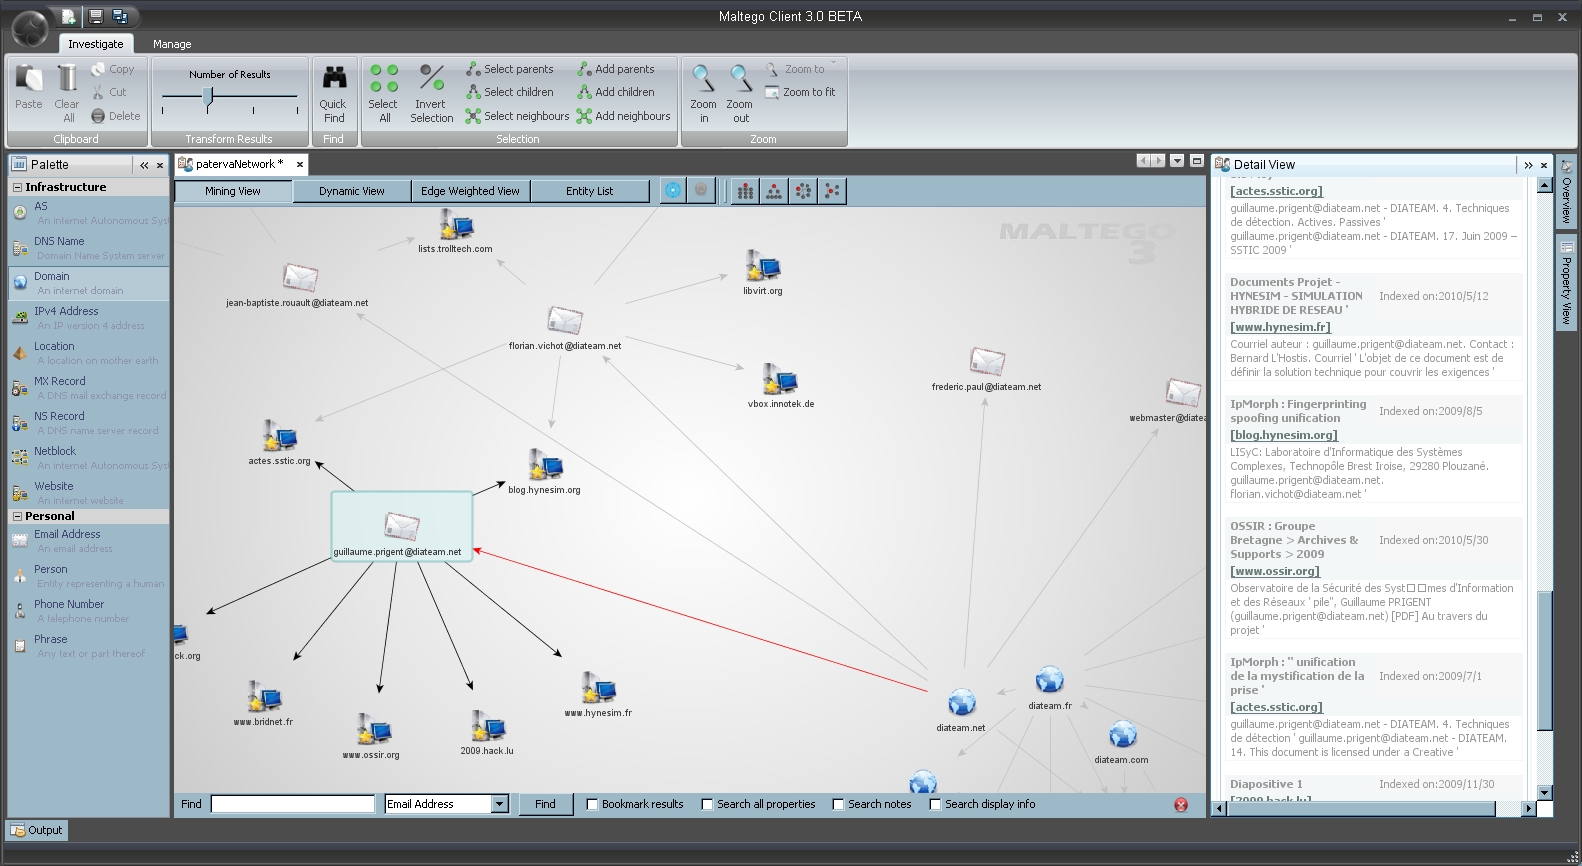Enable Search notes checkbox

click(x=838, y=804)
